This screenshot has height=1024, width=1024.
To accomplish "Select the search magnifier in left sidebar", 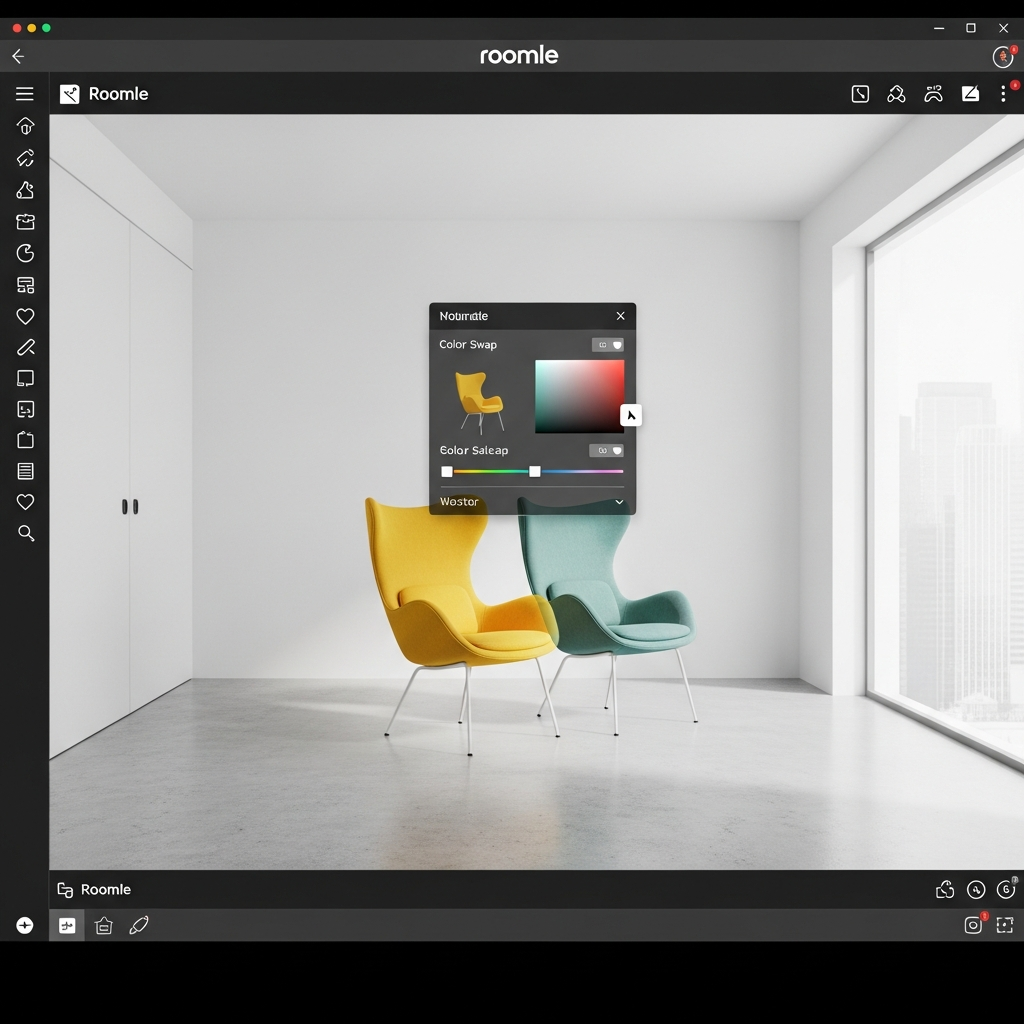I will [26, 534].
